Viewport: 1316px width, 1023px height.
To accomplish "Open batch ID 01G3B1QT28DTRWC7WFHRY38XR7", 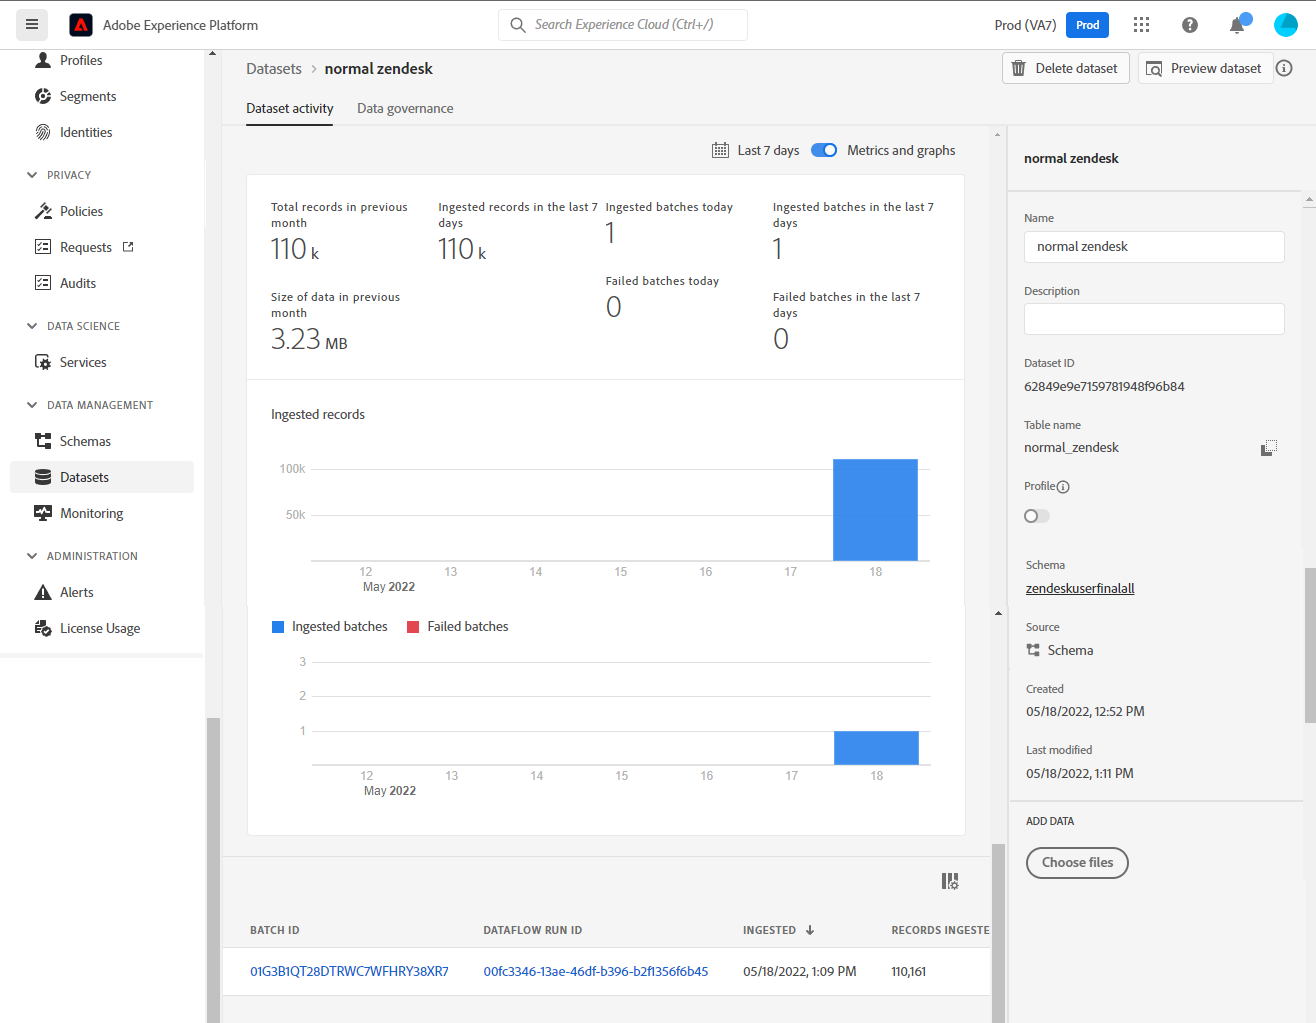I will [x=349, y=971].
